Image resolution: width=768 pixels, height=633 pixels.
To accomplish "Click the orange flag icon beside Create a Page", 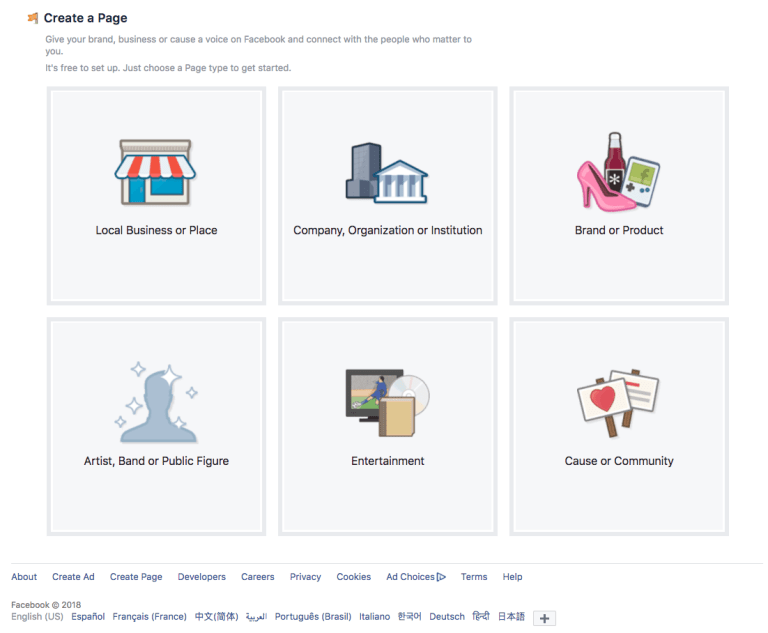I will click(33, 18).
